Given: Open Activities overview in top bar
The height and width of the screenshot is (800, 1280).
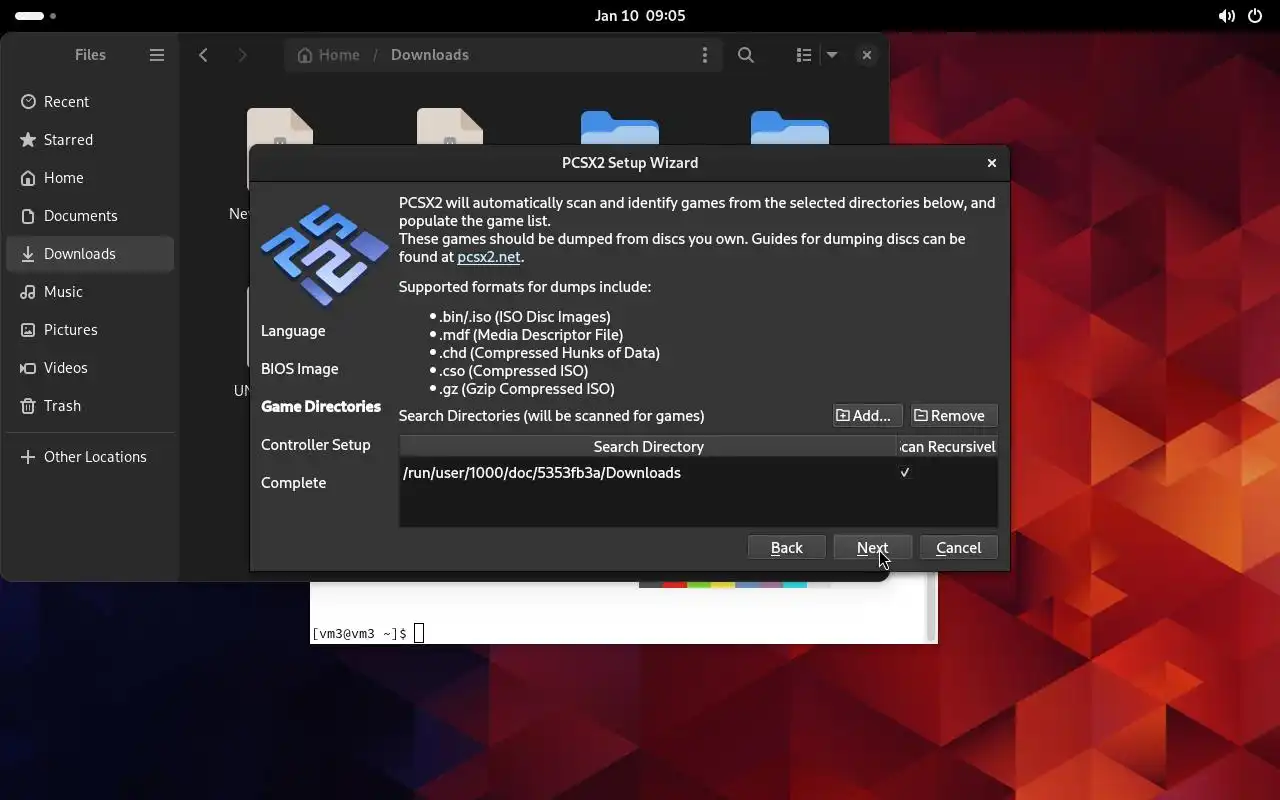Looking at the screenshot, I should tap(36, 16).
